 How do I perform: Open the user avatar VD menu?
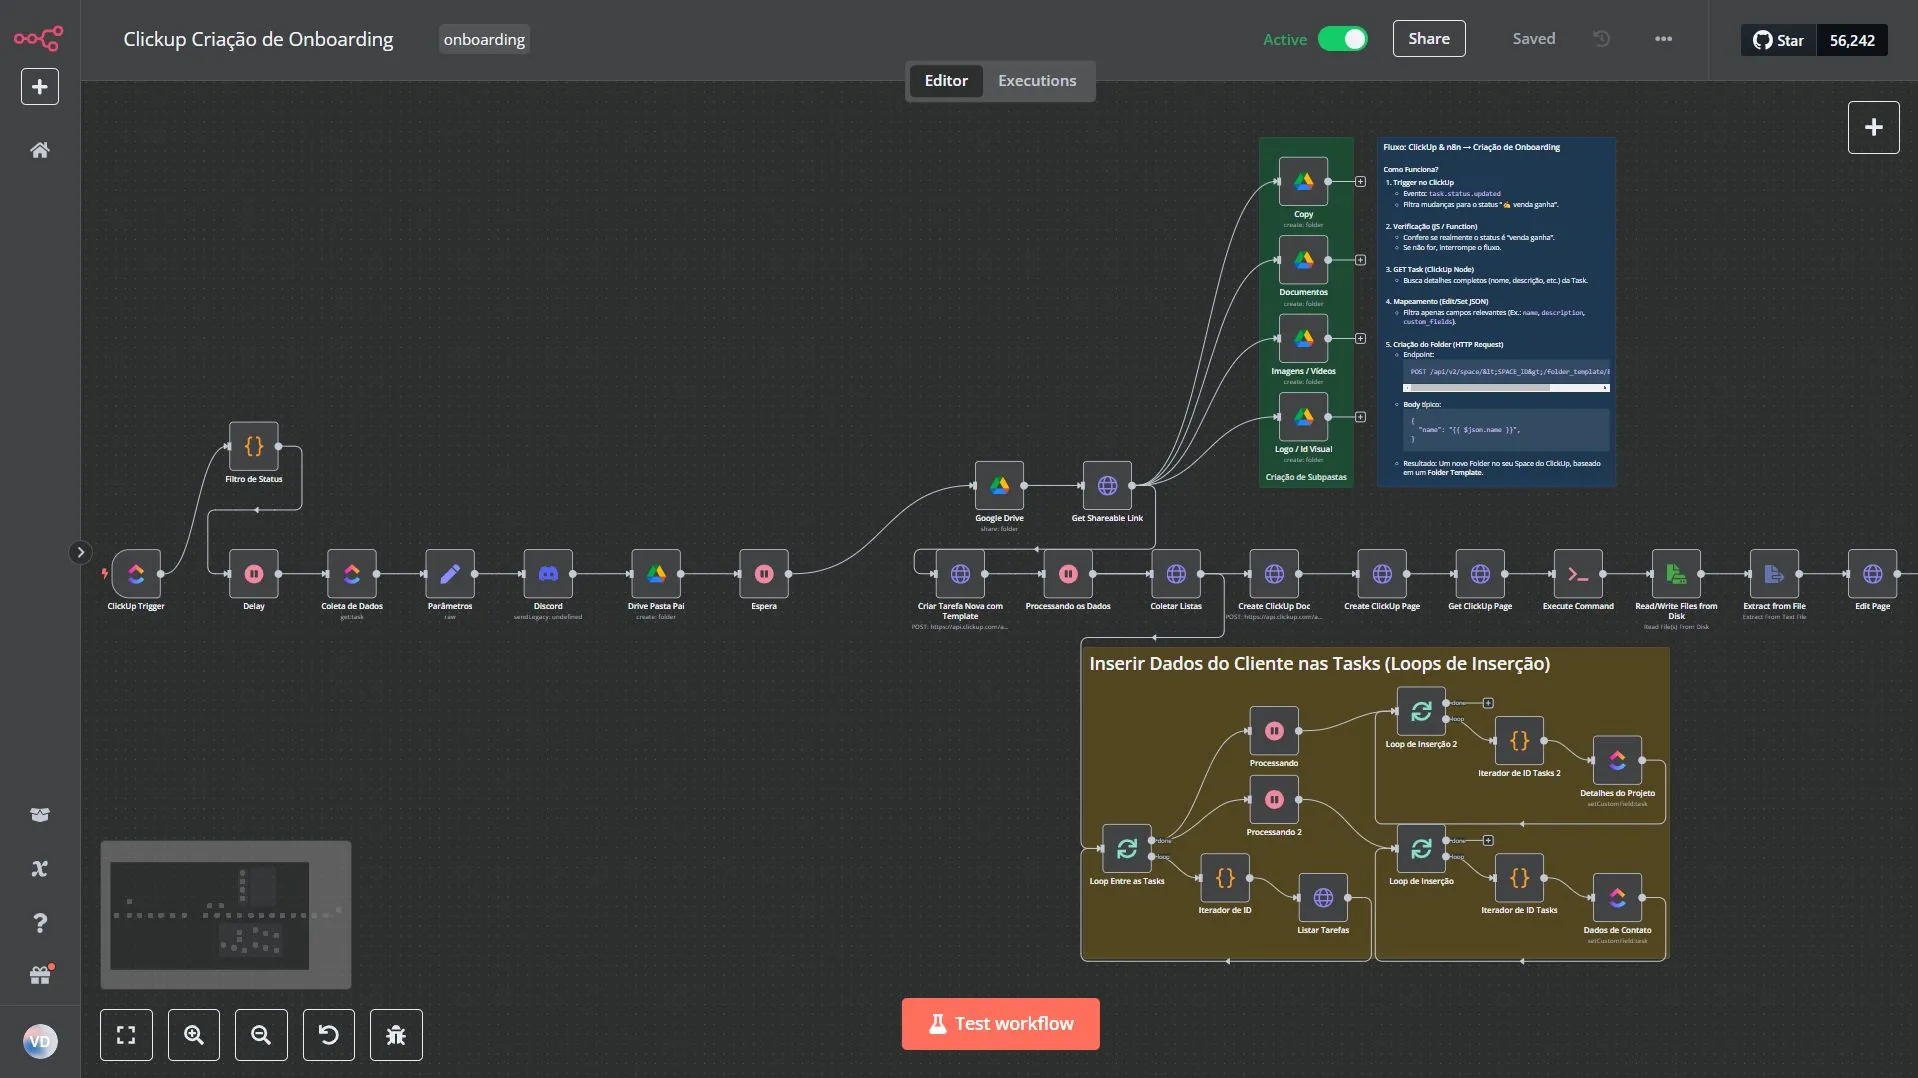(40, 1042)
